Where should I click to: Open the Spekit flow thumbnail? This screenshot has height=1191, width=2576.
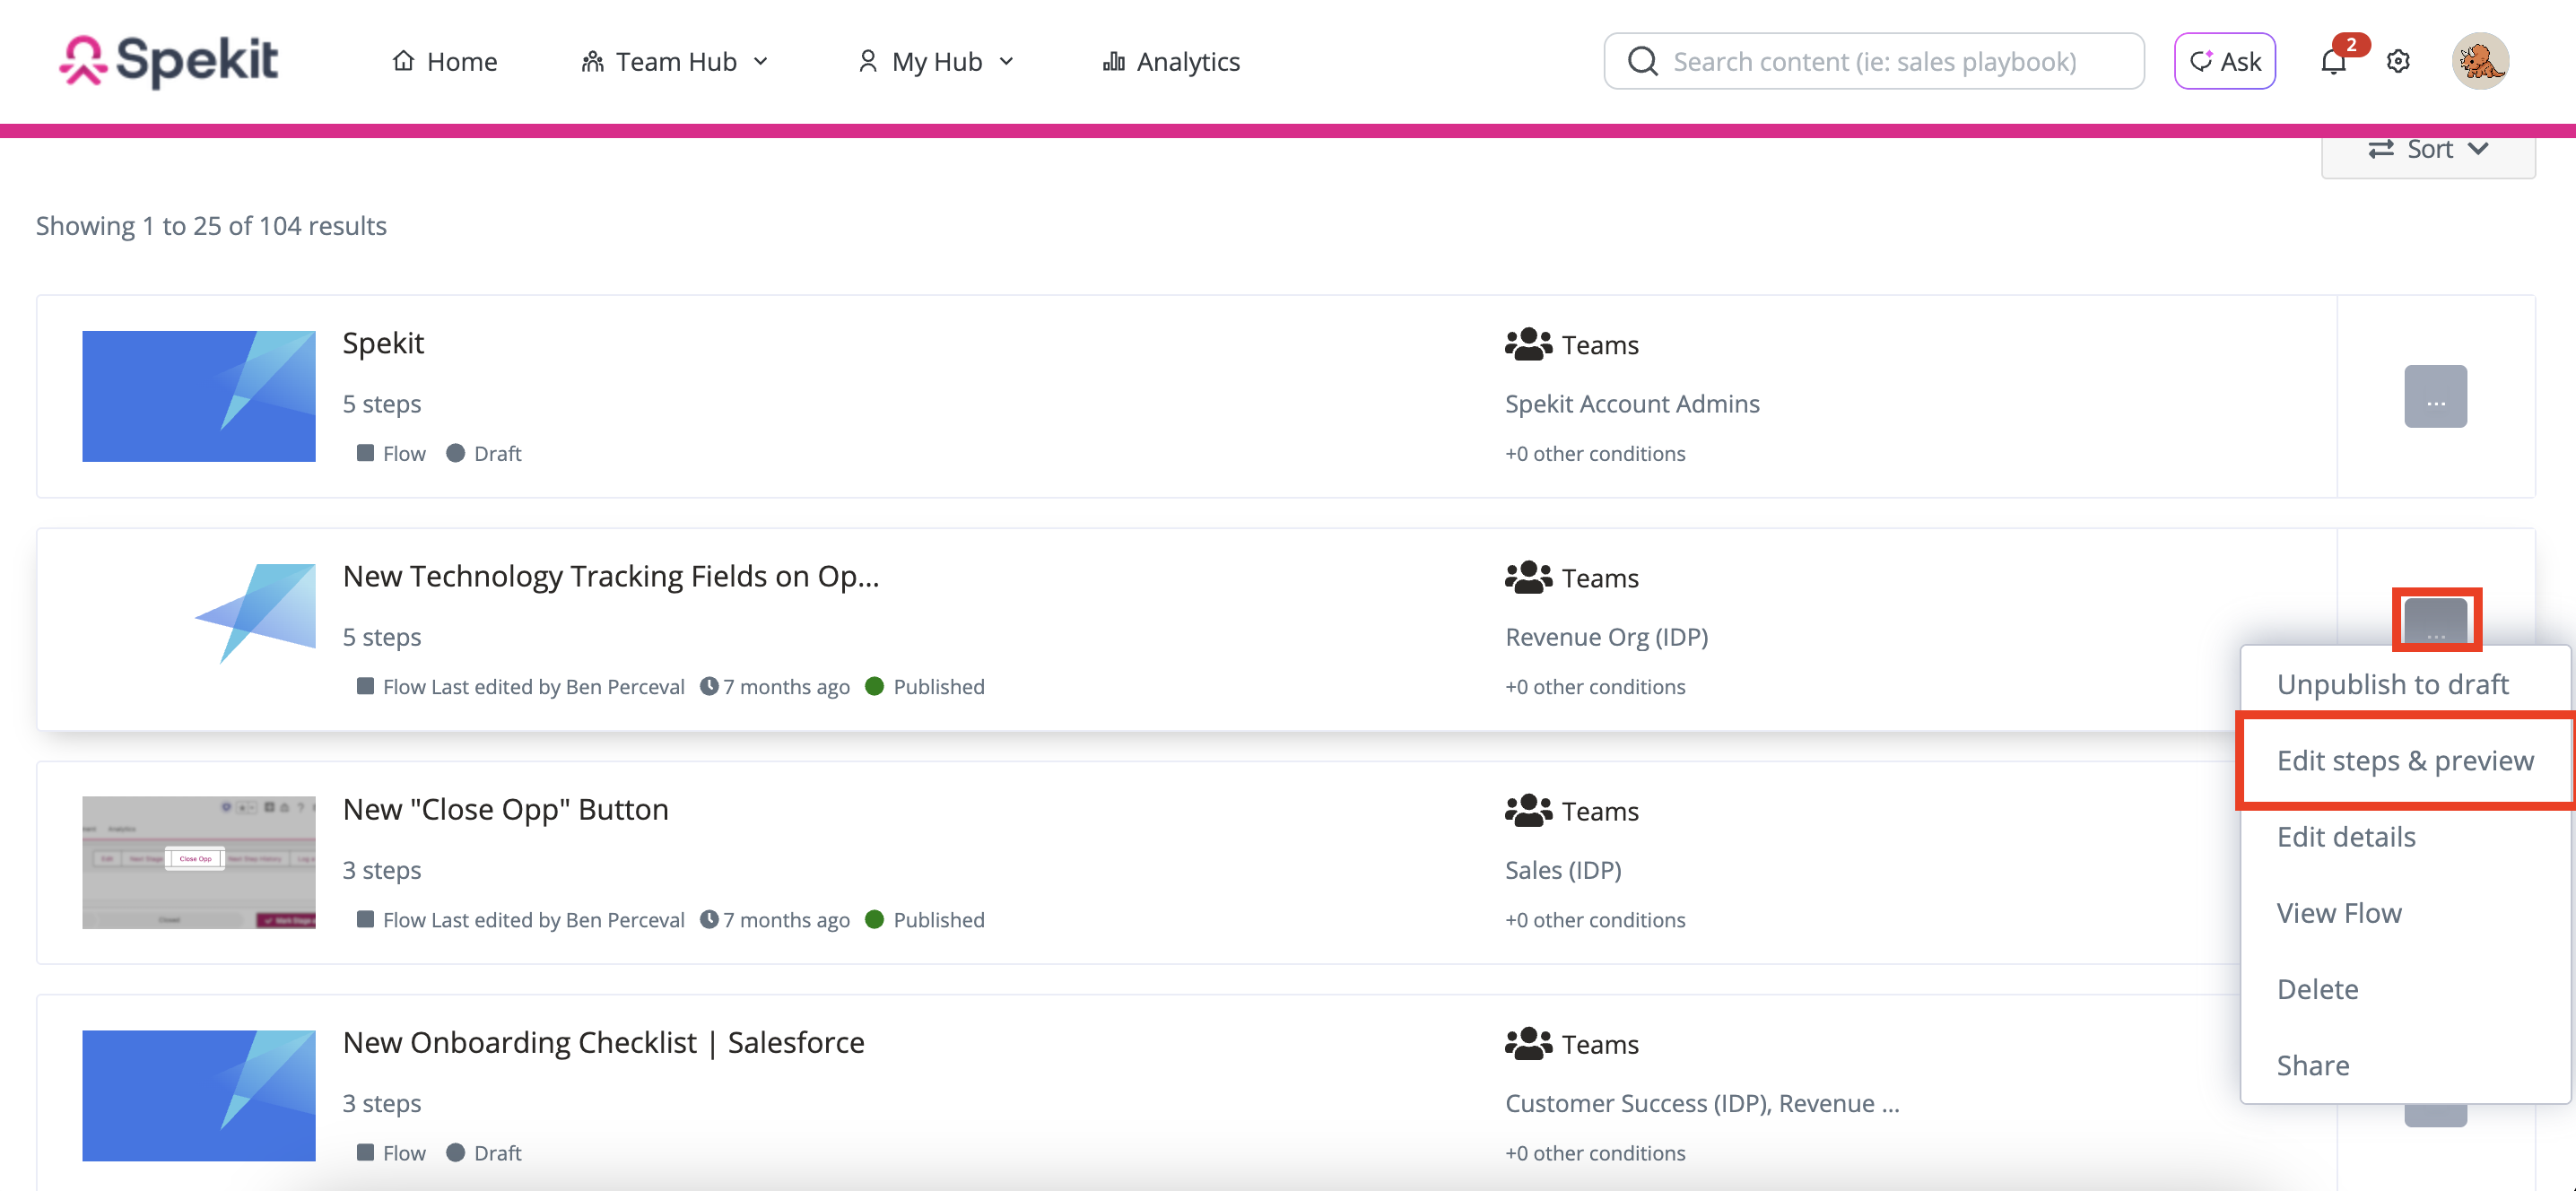click(199, 396)
